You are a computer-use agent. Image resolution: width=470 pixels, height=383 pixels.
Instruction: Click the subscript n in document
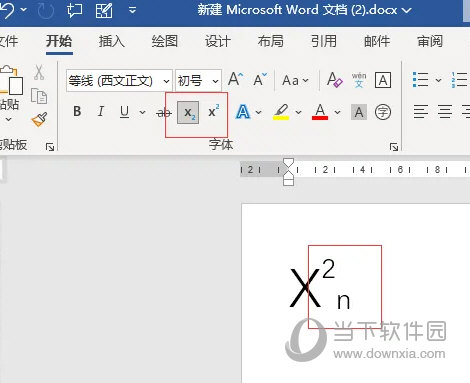pos(344,301)
